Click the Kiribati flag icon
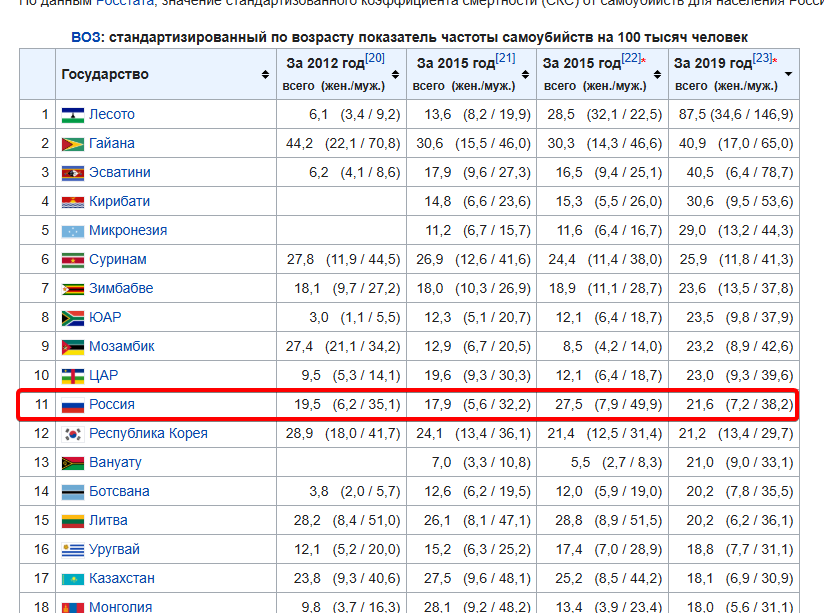Image resolution: width=824 pixels, height=613 pixels. pyautogui.click(x=72, y=201)
